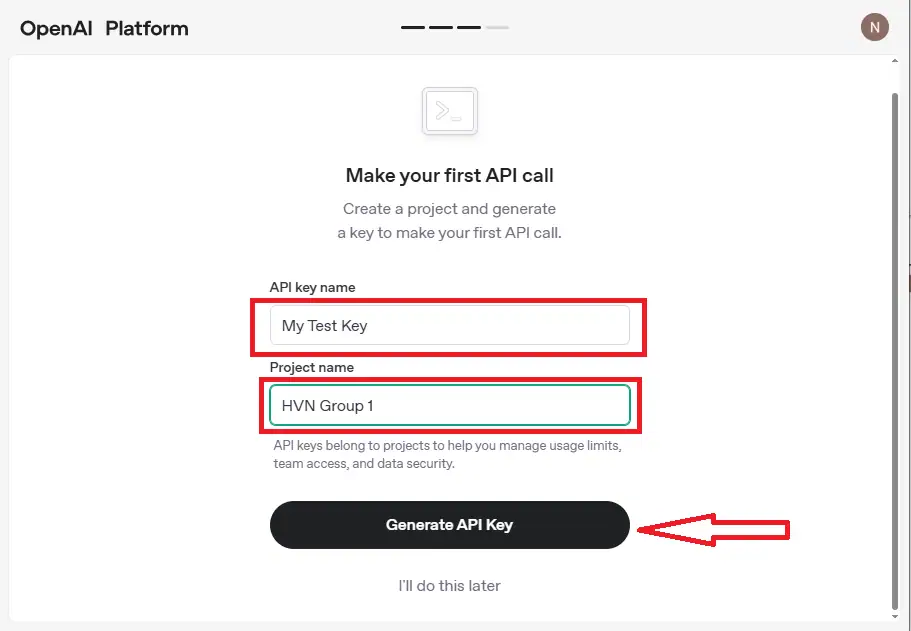Screen dimensions: 911x631
Task: Select the second onboarding progress step
Action: [x=441, y=28]
